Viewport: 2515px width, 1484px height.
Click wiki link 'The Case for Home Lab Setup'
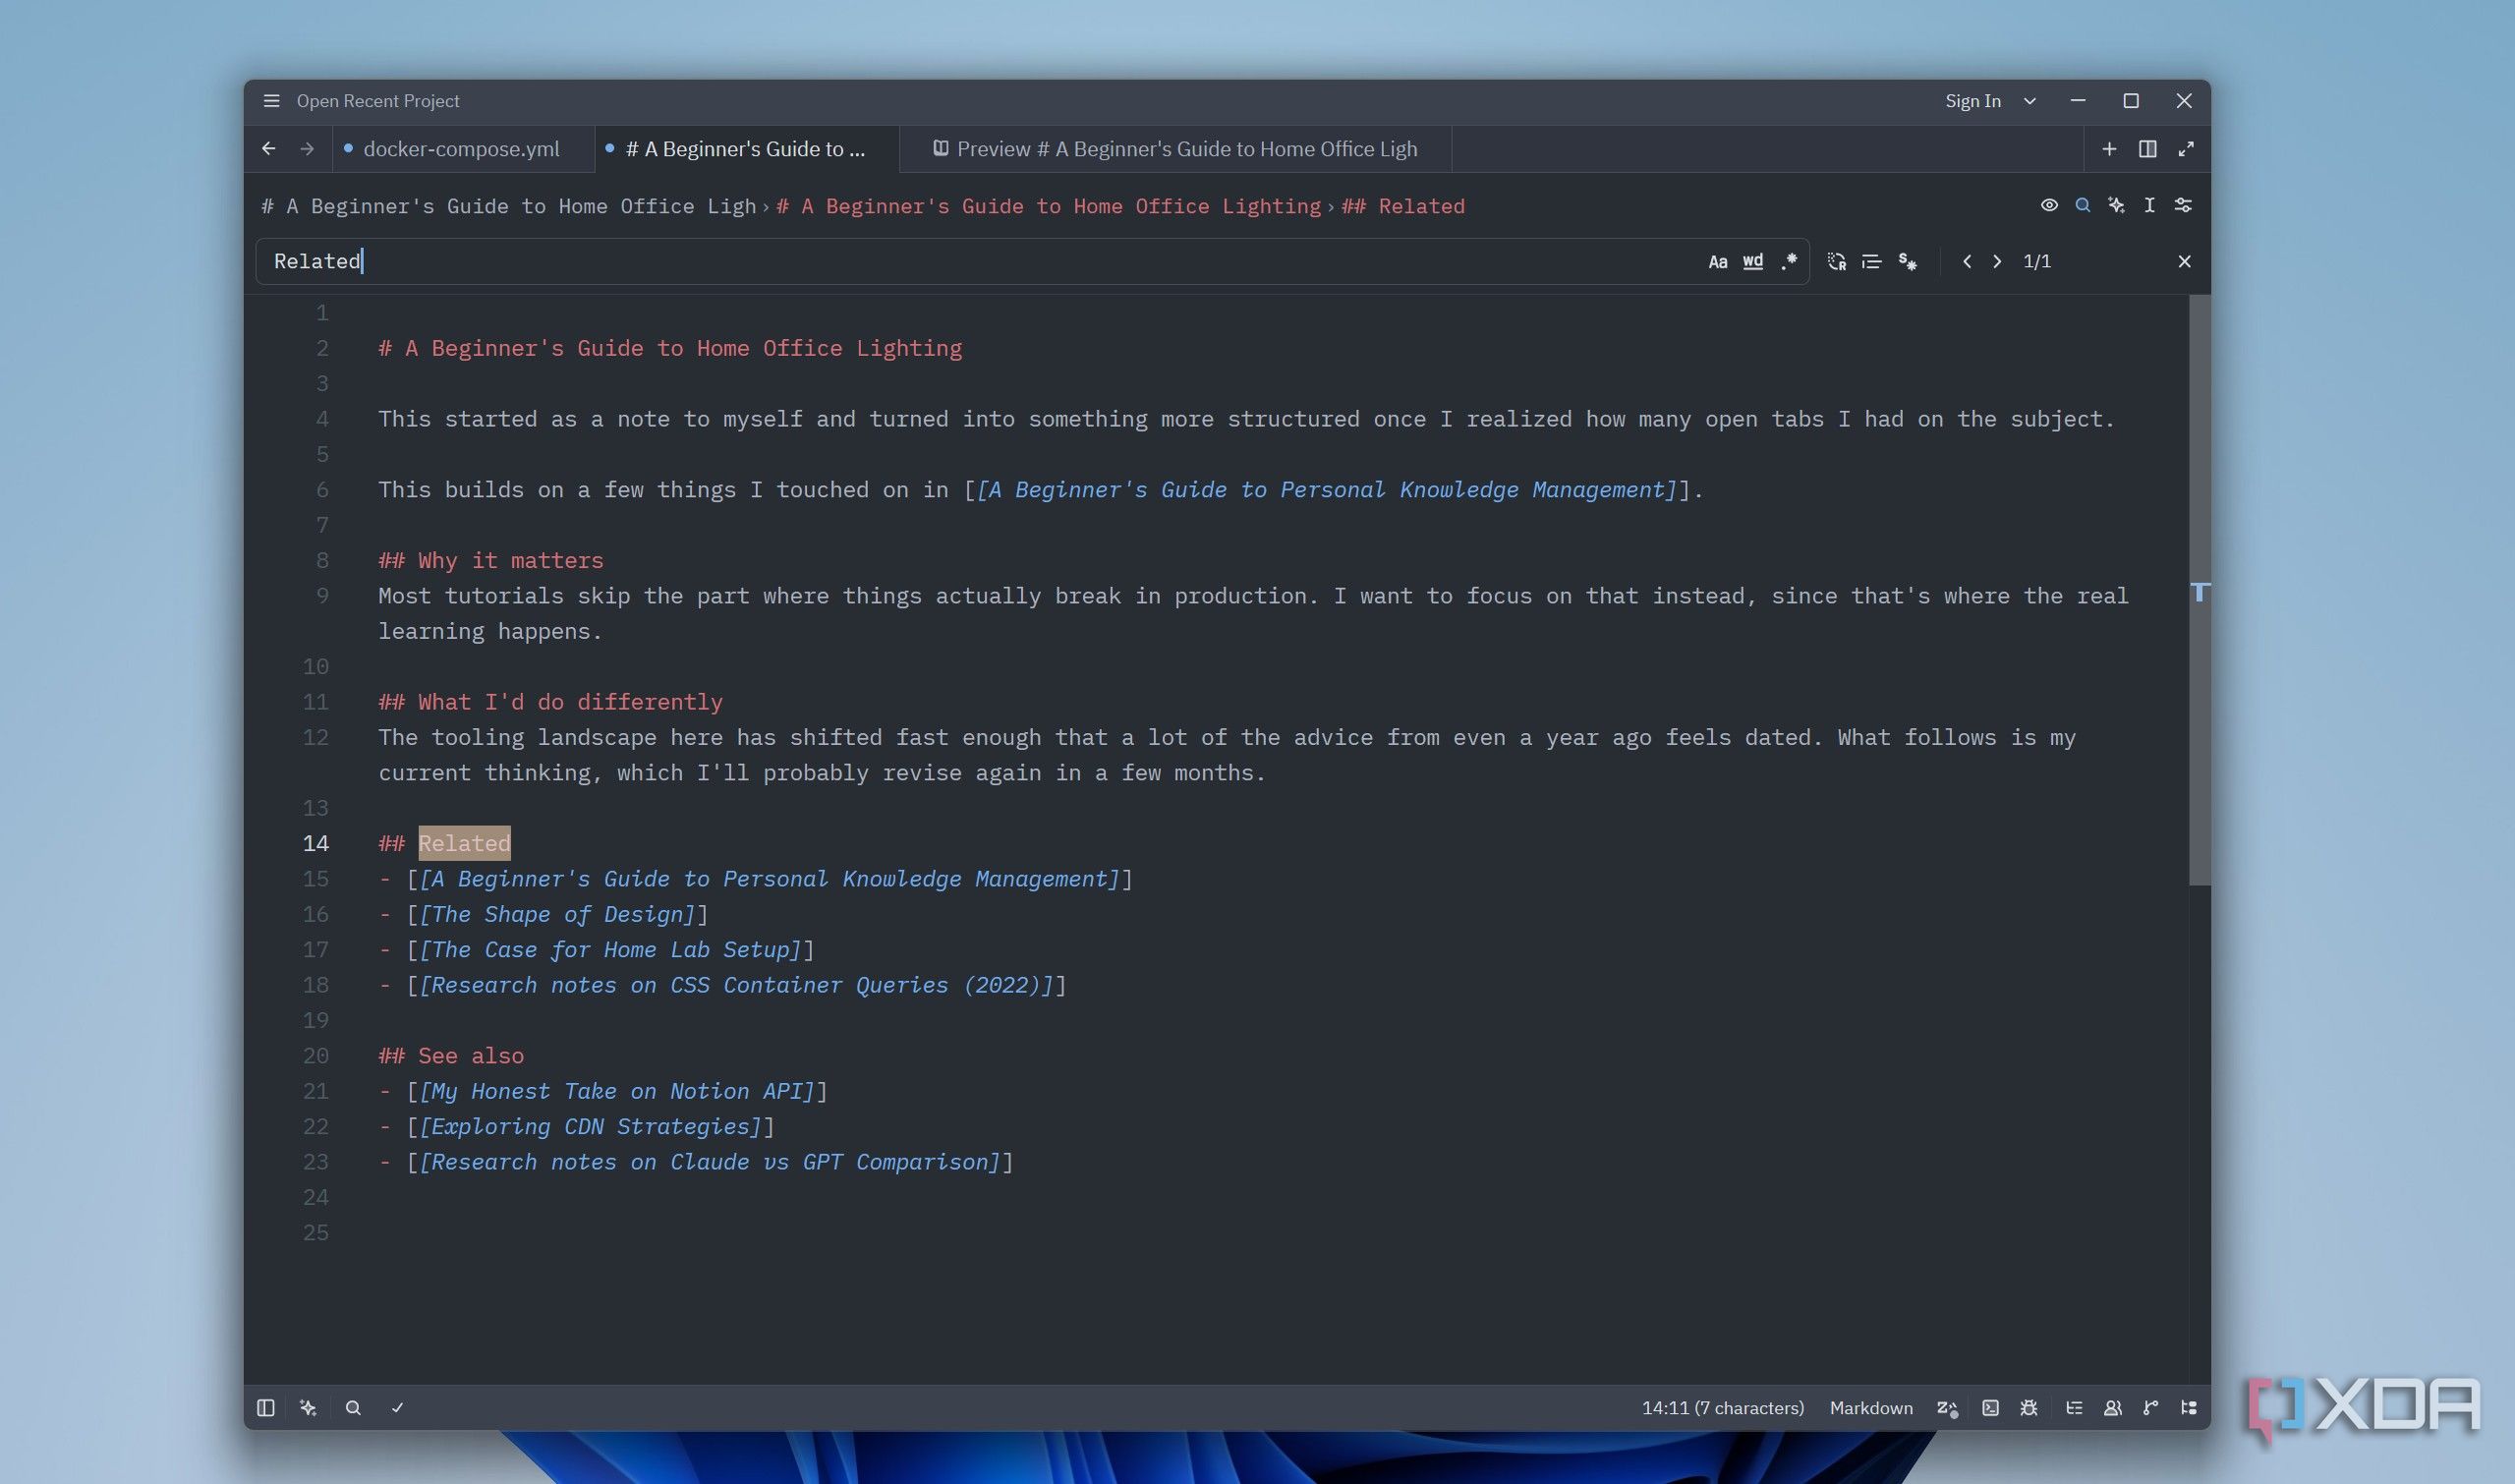tap(611, 950)
